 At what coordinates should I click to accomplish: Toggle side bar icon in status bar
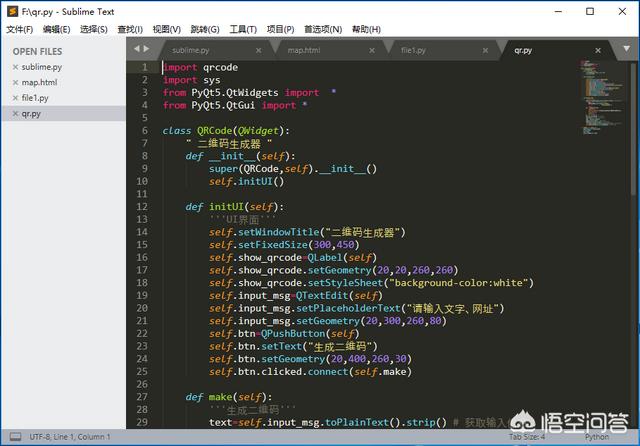[x=16, y=437]
